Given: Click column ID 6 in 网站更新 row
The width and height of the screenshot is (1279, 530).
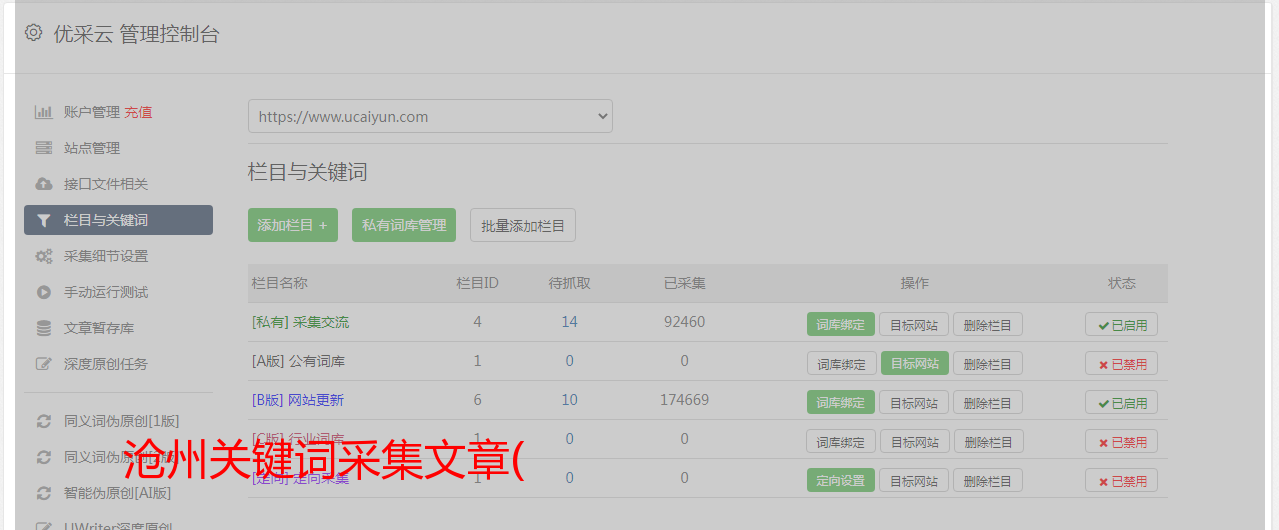Looking at the screenshot, I should click(x=477, y=400).
